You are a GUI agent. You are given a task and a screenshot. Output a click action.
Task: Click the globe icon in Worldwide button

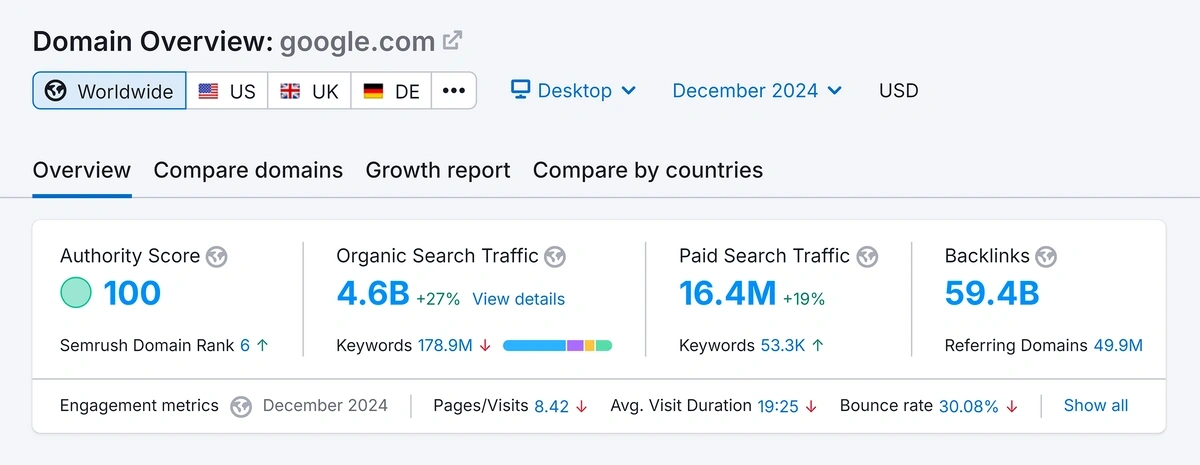point(56,91)
